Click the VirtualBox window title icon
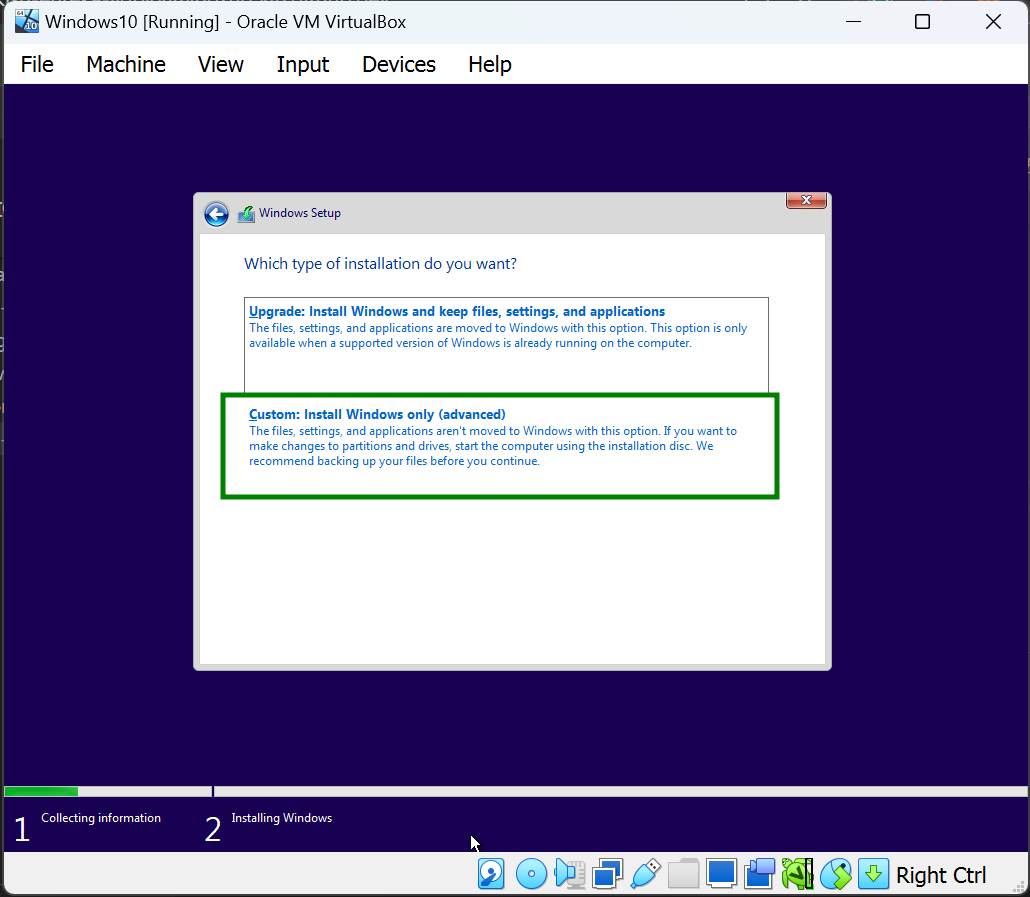The width and height of the screenshot is (1030, 897). (26, 22)
